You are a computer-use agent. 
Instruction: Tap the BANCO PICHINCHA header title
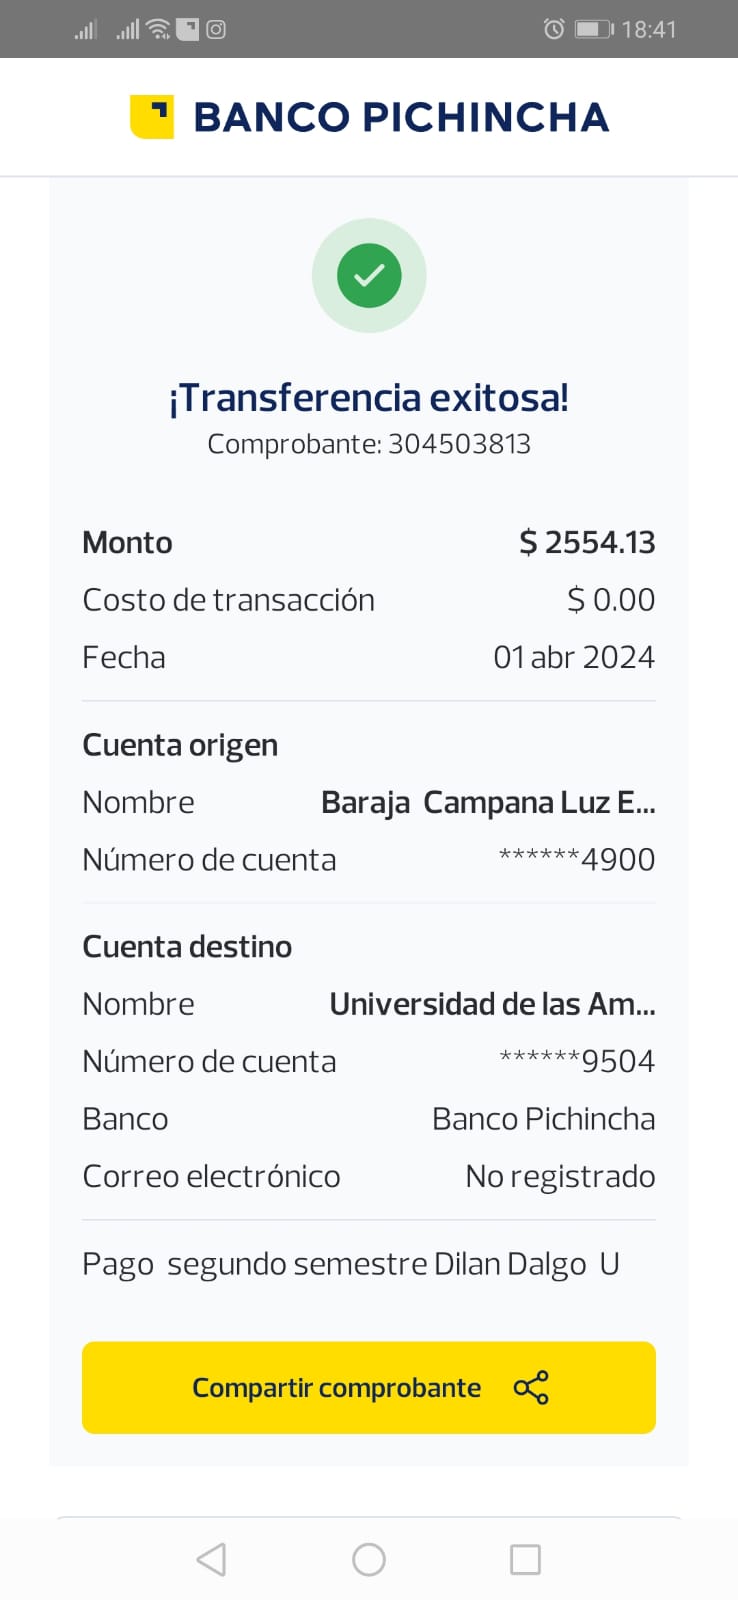point(400,117)
